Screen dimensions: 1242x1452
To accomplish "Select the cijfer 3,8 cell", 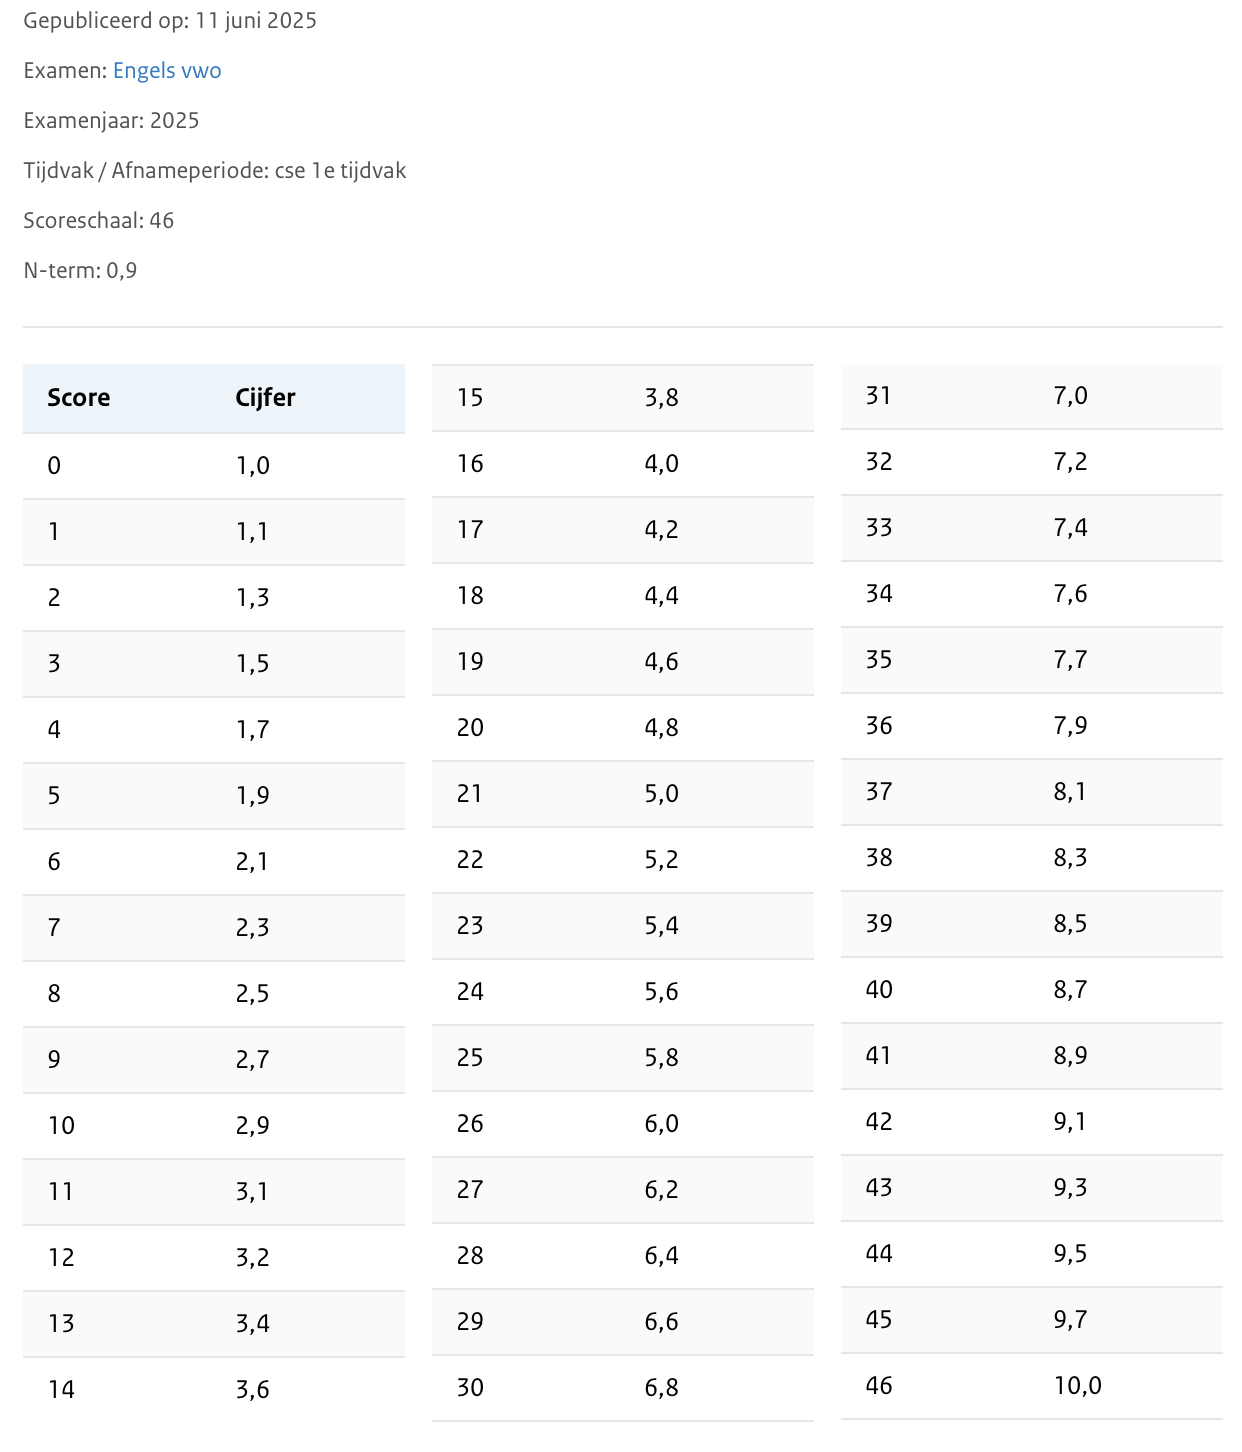I will pos(661,398).
